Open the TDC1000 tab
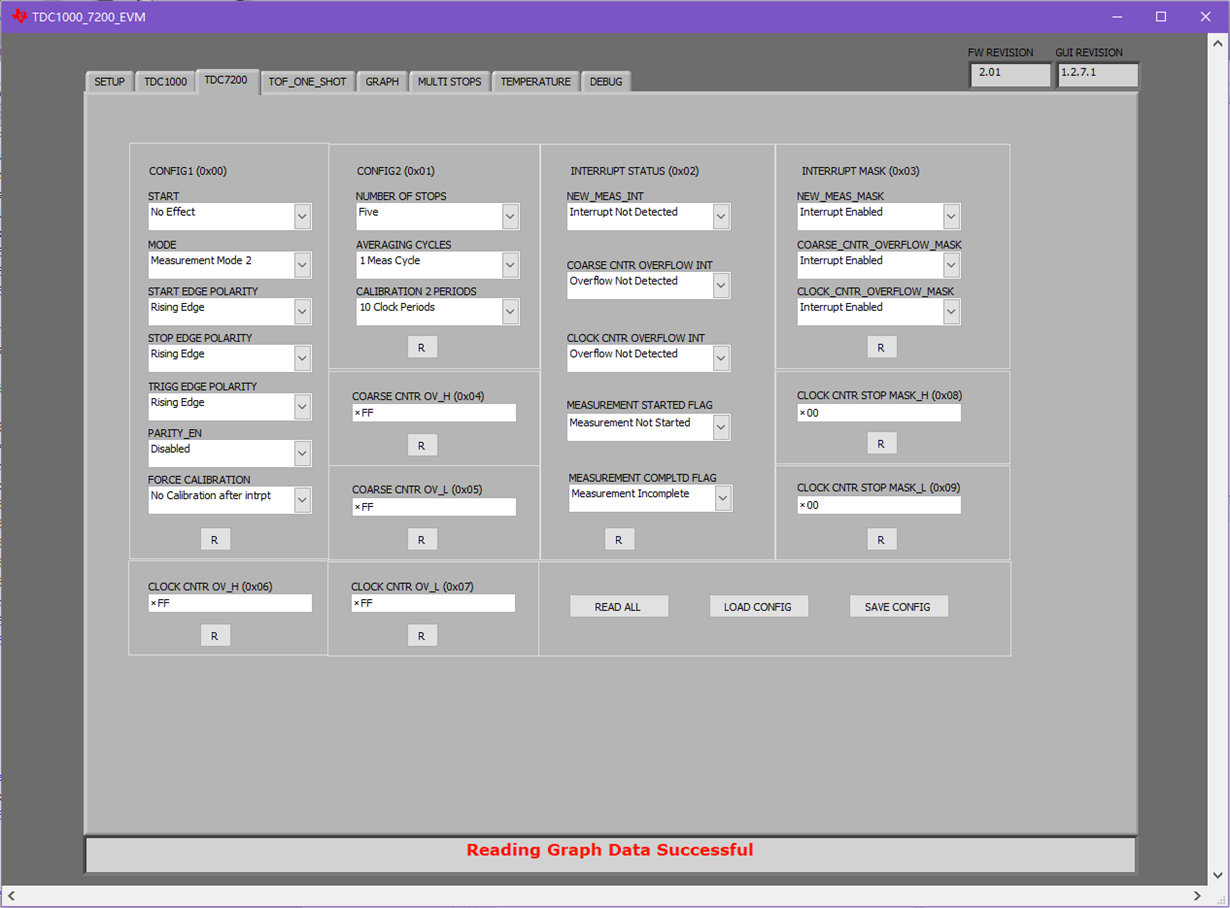Image resolution: width=1230 pixels, height=908 pixels. click(165, 82)
